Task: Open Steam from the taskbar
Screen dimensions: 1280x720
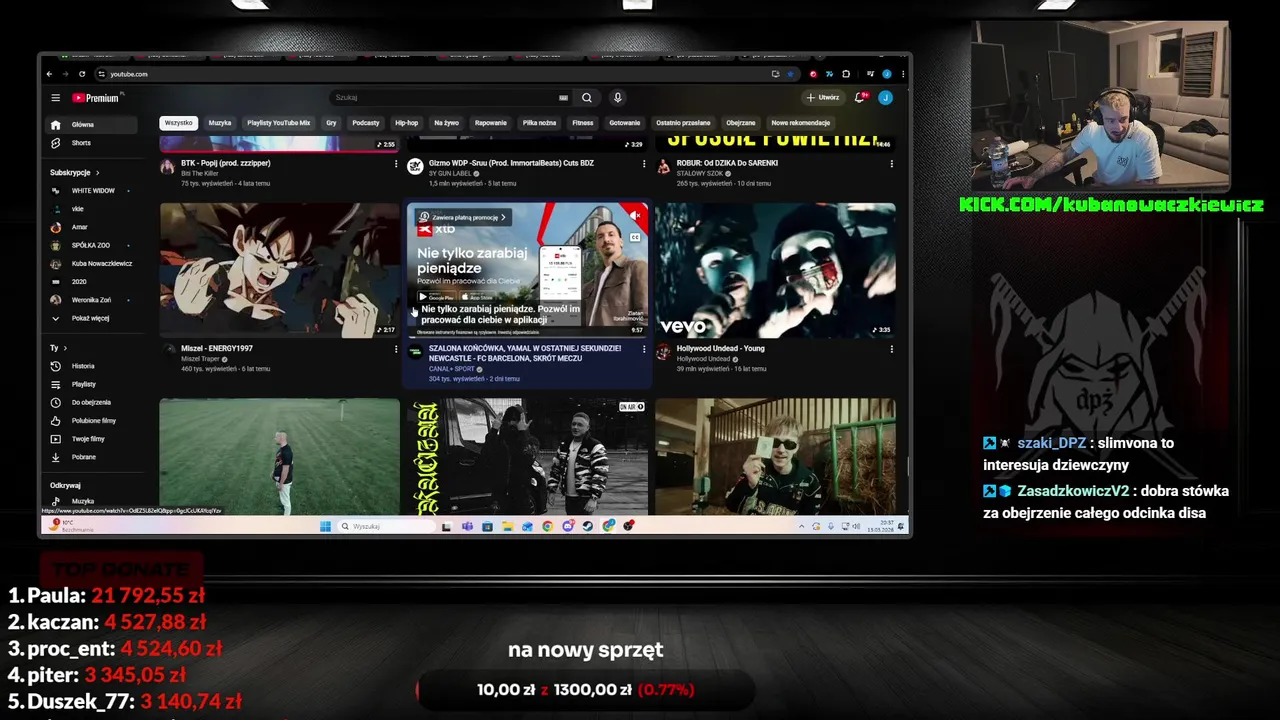Action: tap(588, 526)
